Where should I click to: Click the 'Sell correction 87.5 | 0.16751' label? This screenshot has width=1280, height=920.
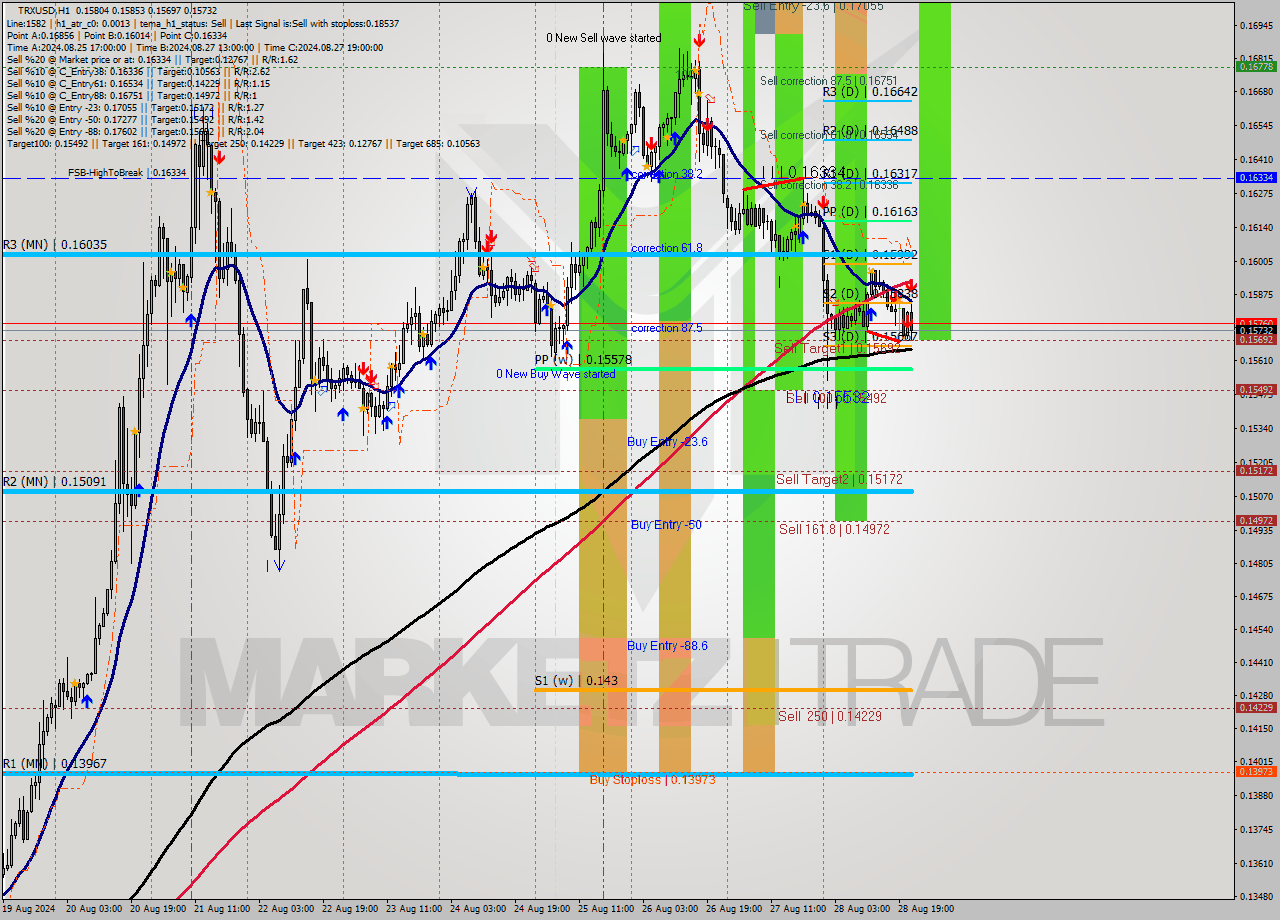(828, 81)
